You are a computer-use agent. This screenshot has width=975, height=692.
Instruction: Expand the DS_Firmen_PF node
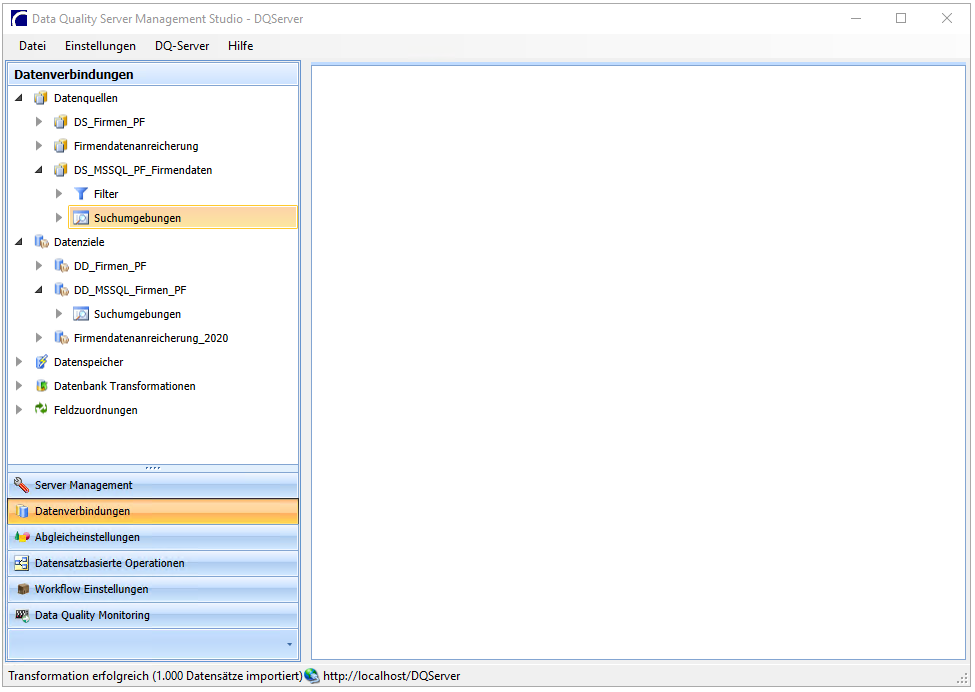39,122
